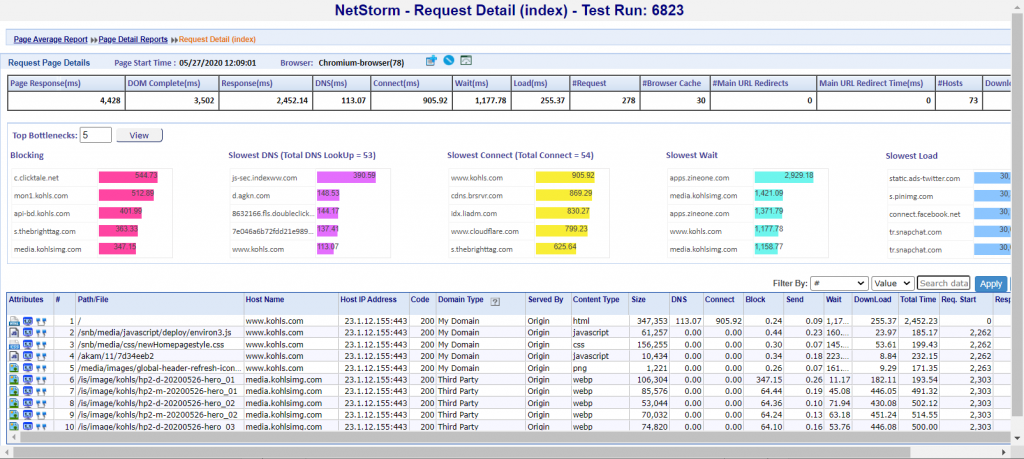Click the monitor icon for /akam/11/7d34eeb2 row

[28, 356]
